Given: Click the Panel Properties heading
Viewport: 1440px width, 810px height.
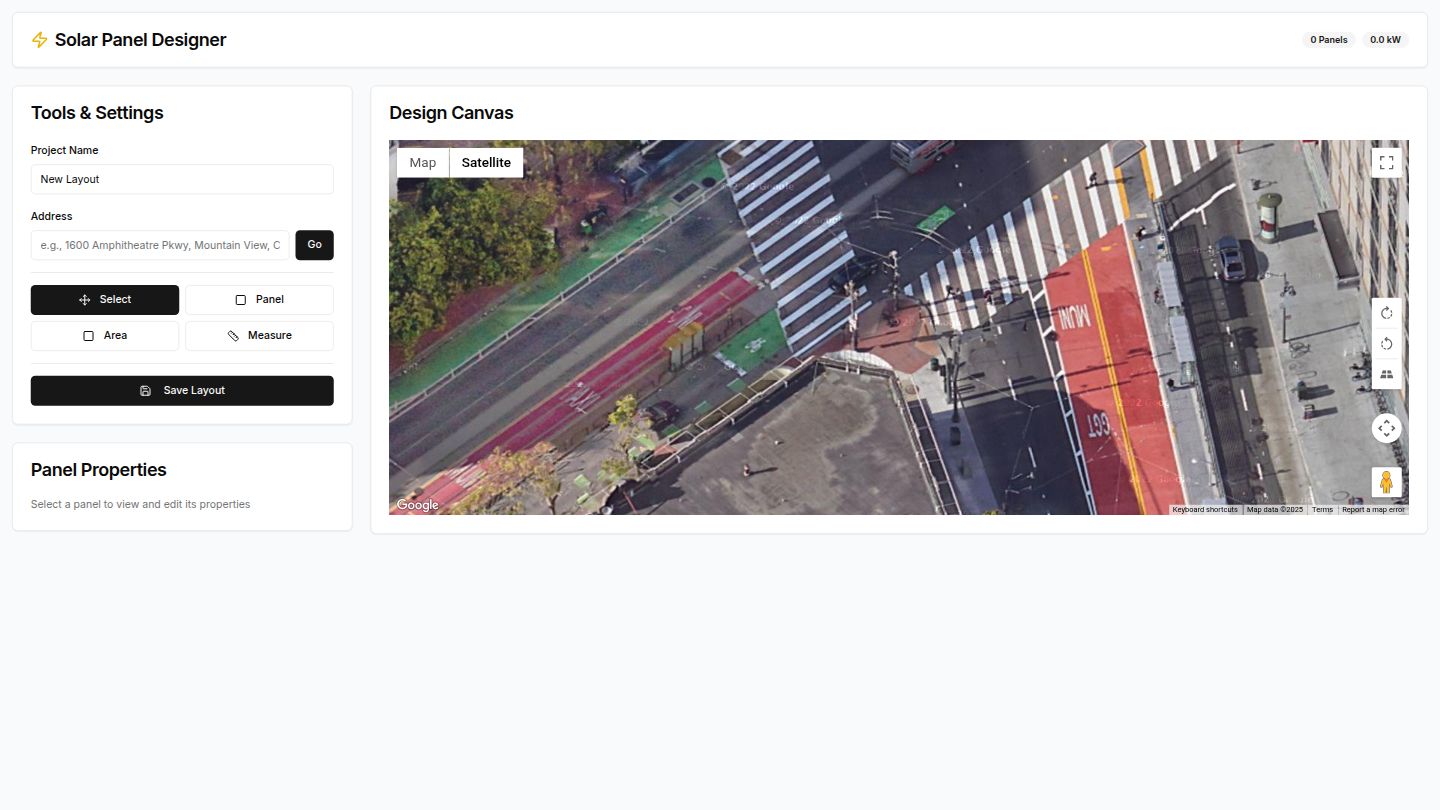Looking at the screenshot, I should pos(99,470).
